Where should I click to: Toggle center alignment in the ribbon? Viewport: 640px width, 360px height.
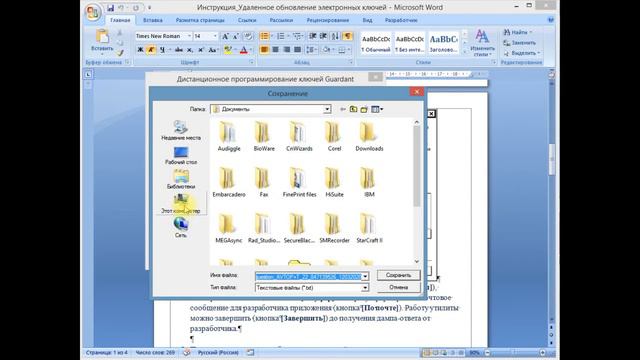click(x=276, y=50)
